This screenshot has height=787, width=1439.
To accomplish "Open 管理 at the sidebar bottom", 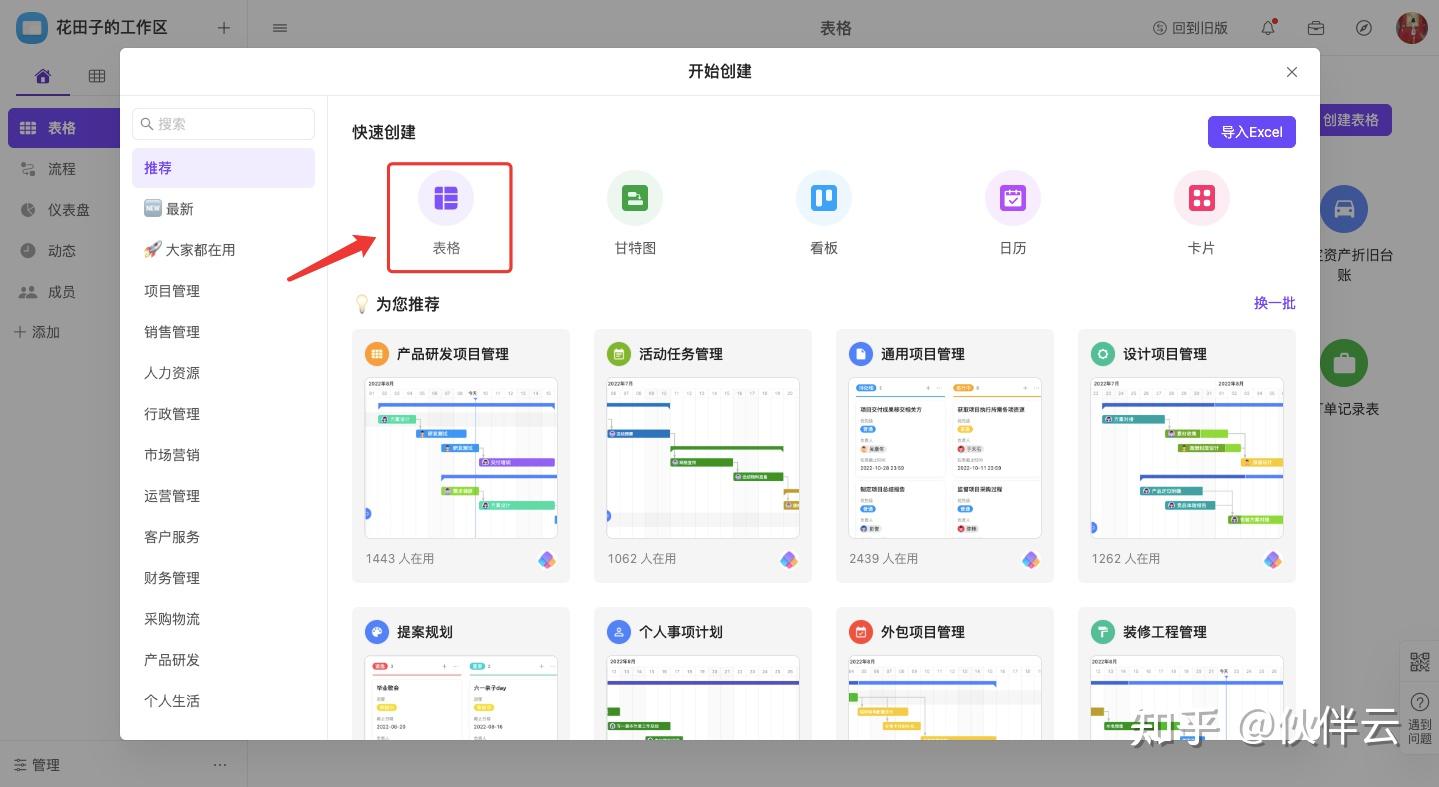I will [37, 765].
